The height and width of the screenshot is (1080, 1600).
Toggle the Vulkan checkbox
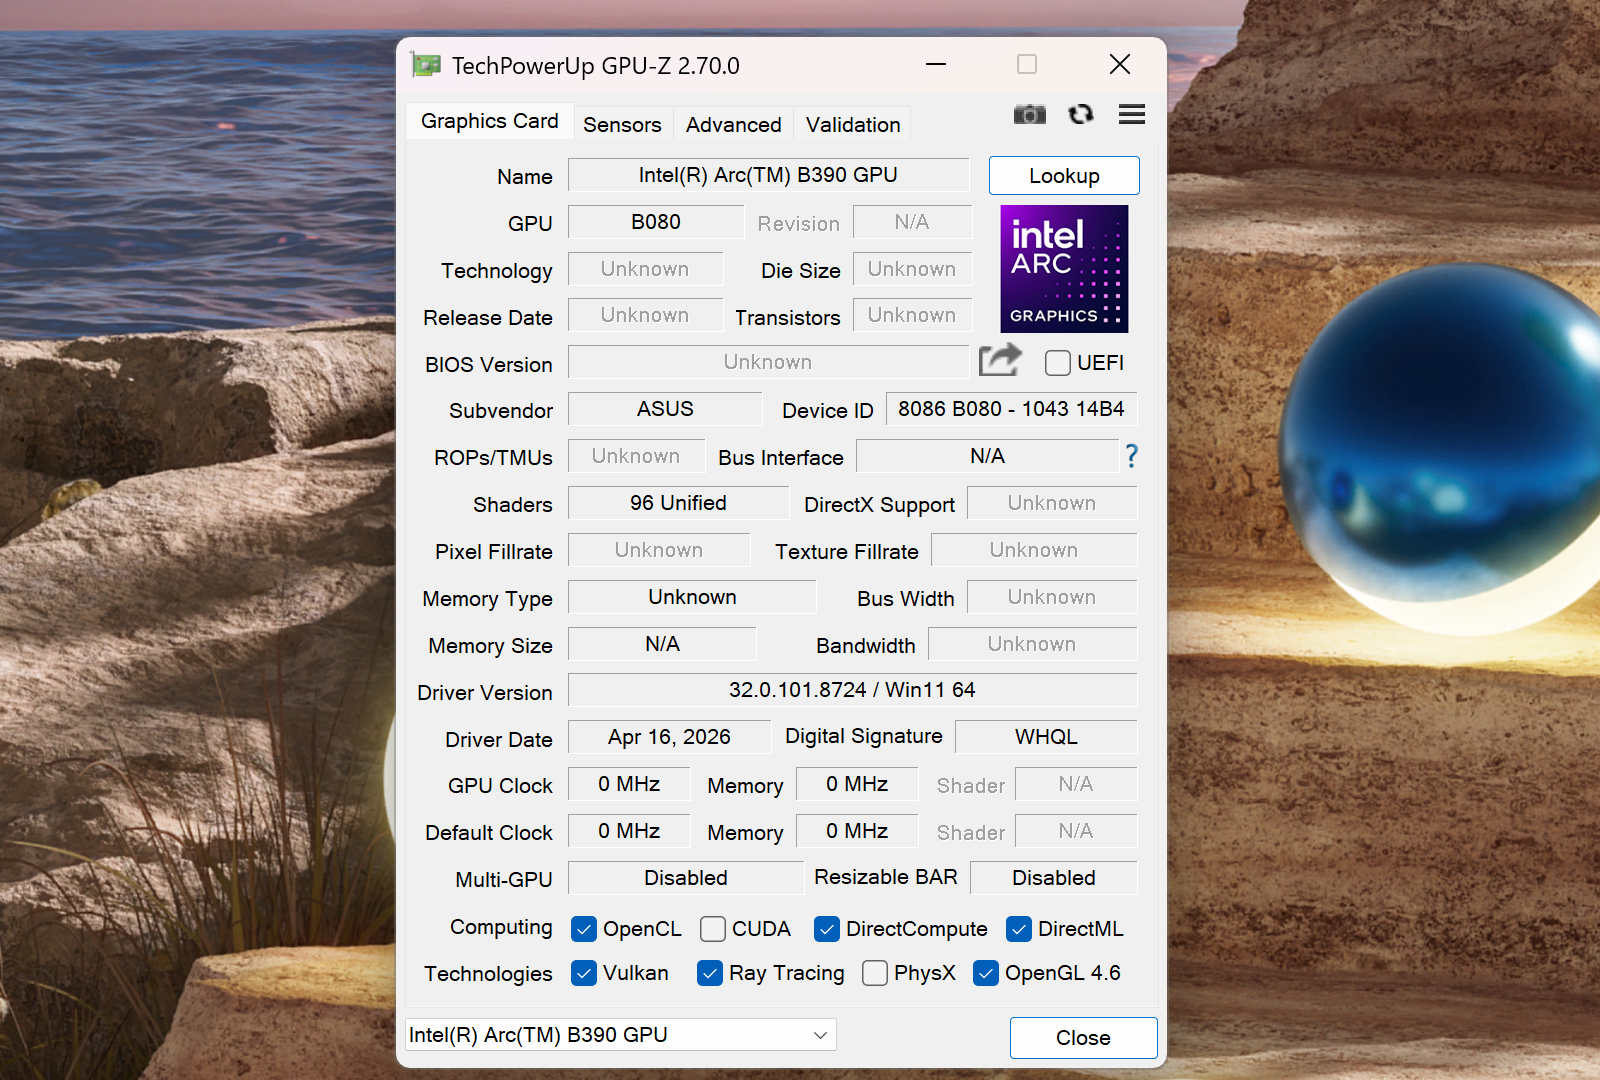pos(584,973)
